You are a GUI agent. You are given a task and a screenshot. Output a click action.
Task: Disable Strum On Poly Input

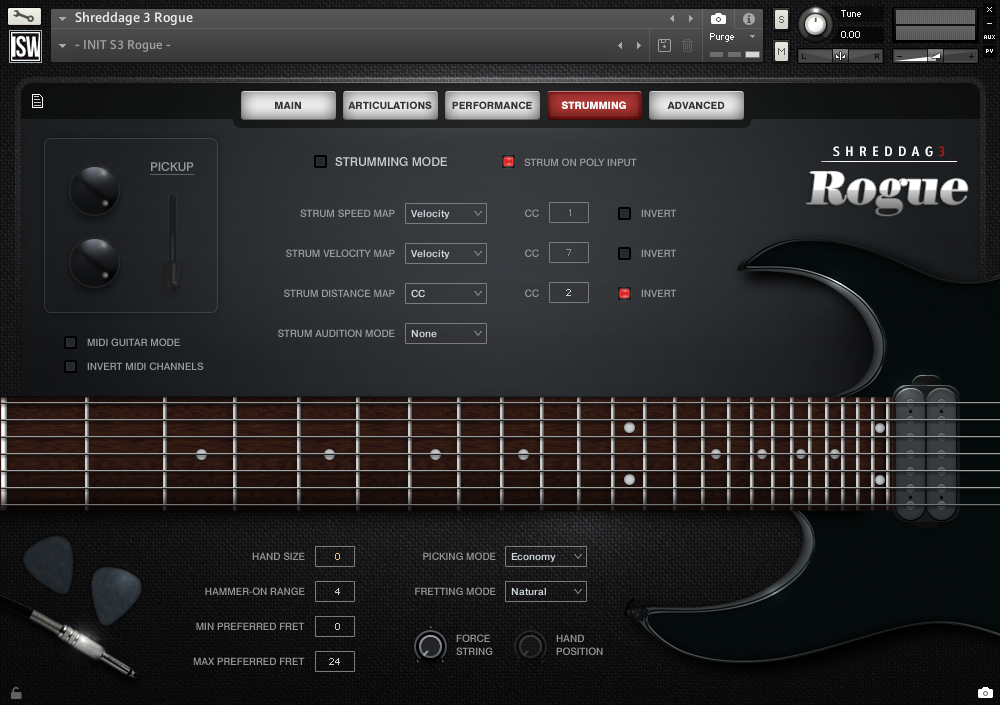509,161
